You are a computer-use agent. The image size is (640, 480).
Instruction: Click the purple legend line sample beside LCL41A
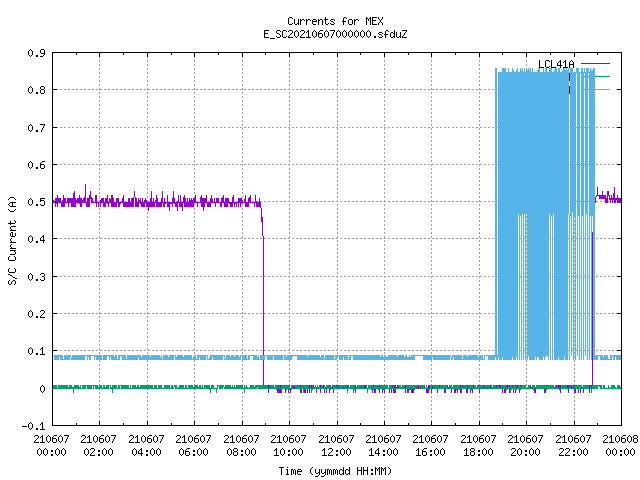coord(595,64)
